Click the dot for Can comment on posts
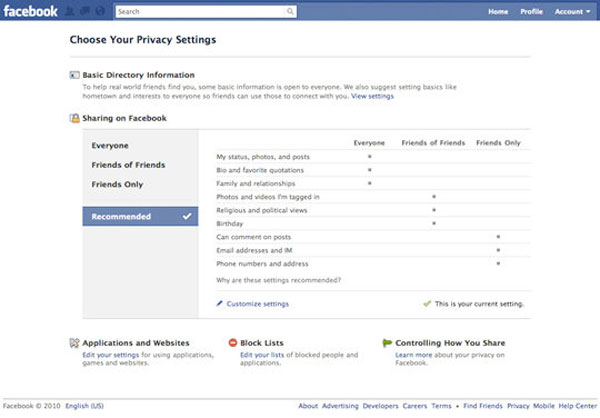 (498, 237)
